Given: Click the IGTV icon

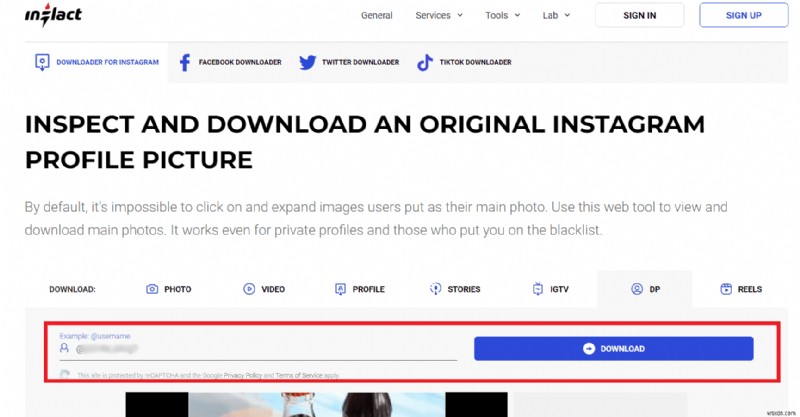Looking at the screenshot, I should 538,289.
